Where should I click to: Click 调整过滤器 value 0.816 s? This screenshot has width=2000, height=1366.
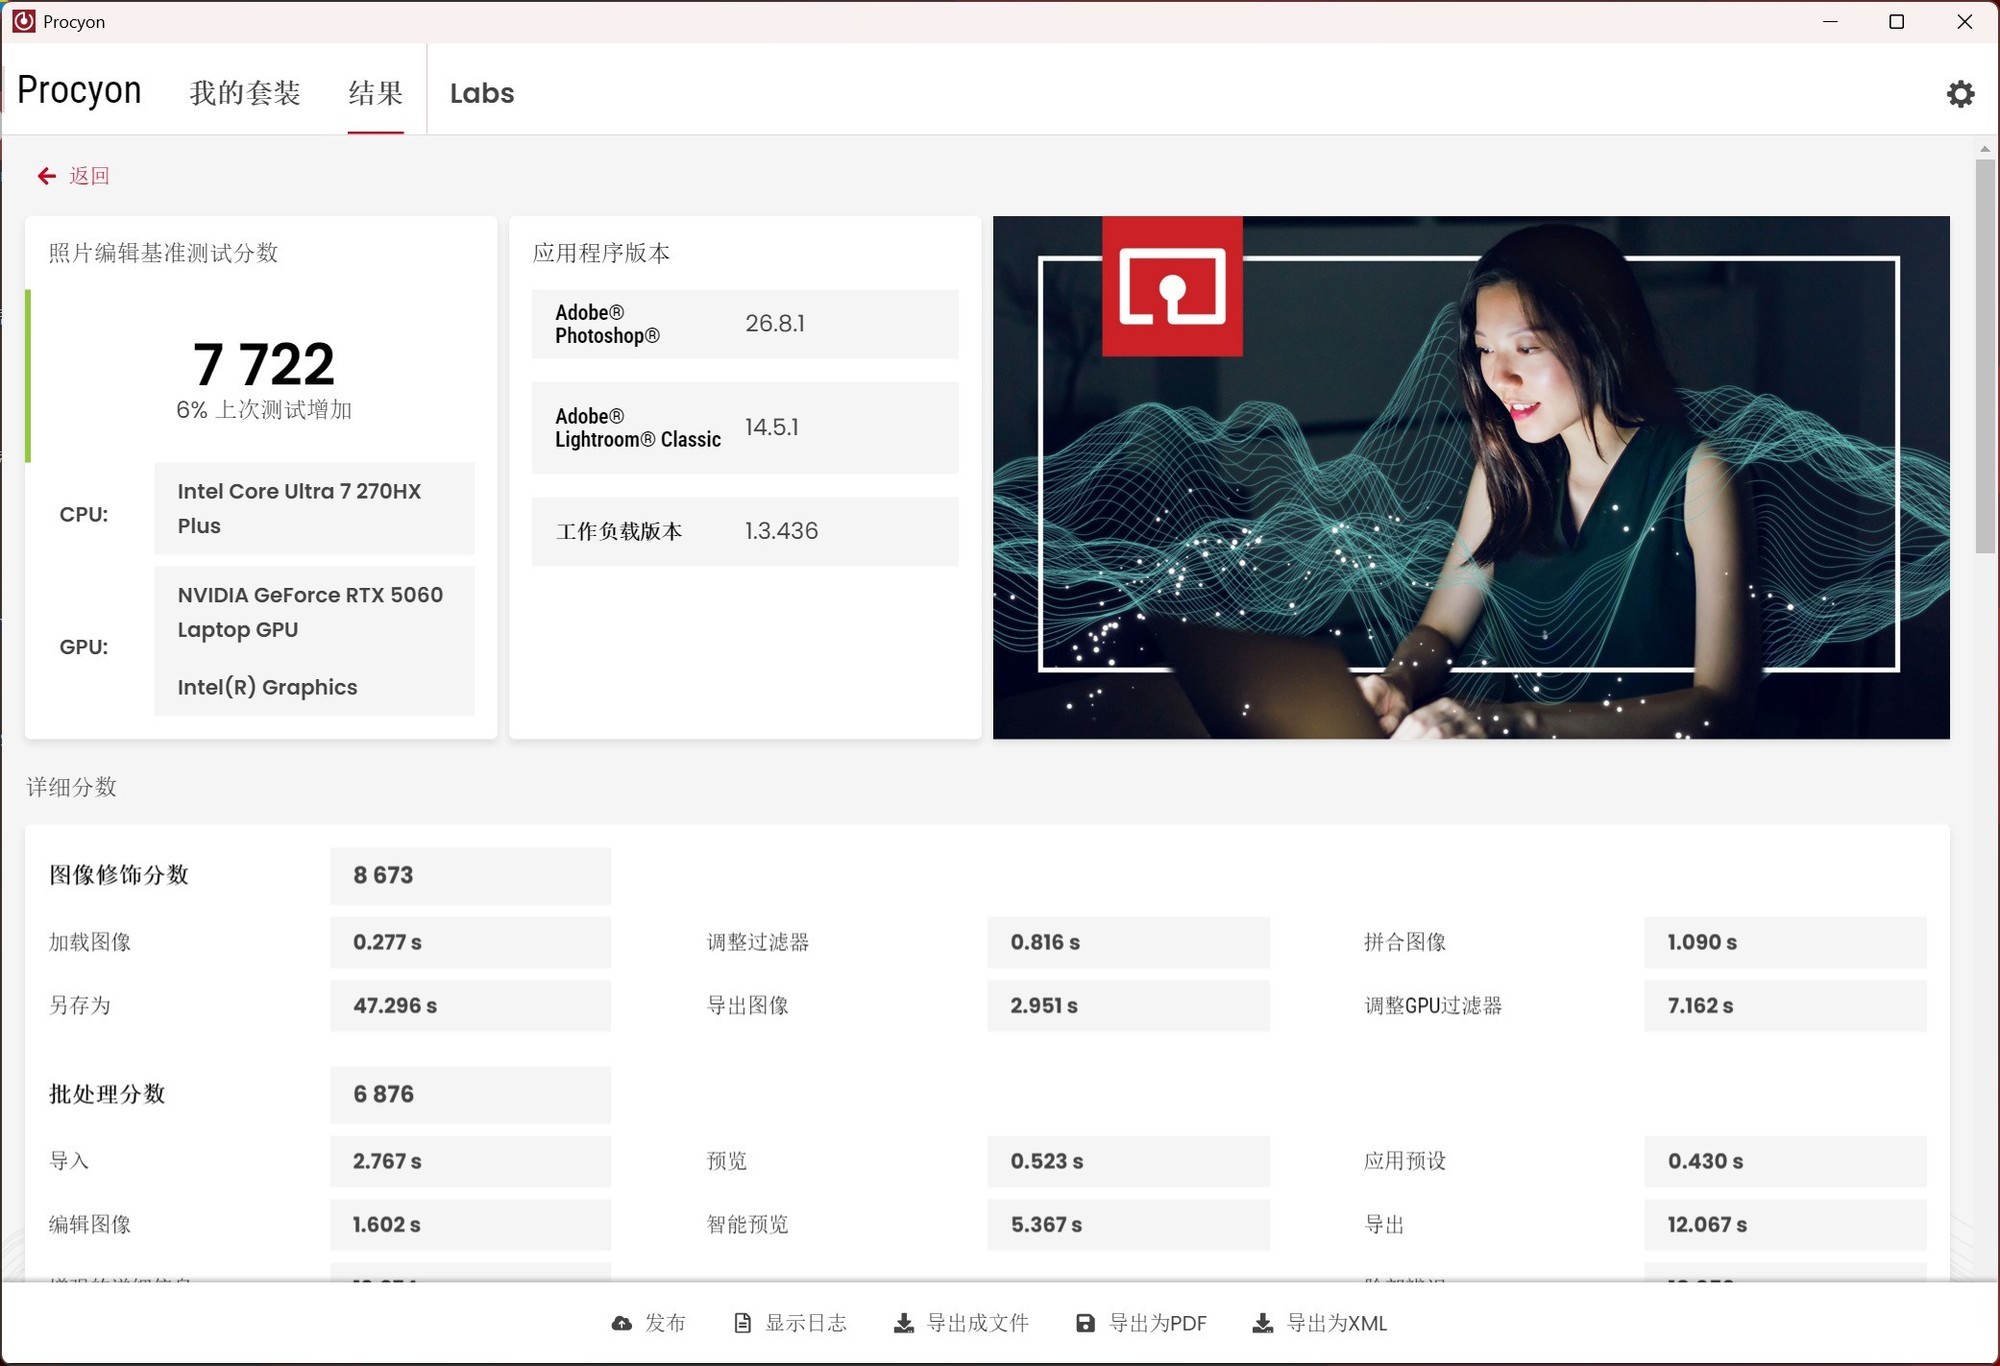tap(1128, 942)
